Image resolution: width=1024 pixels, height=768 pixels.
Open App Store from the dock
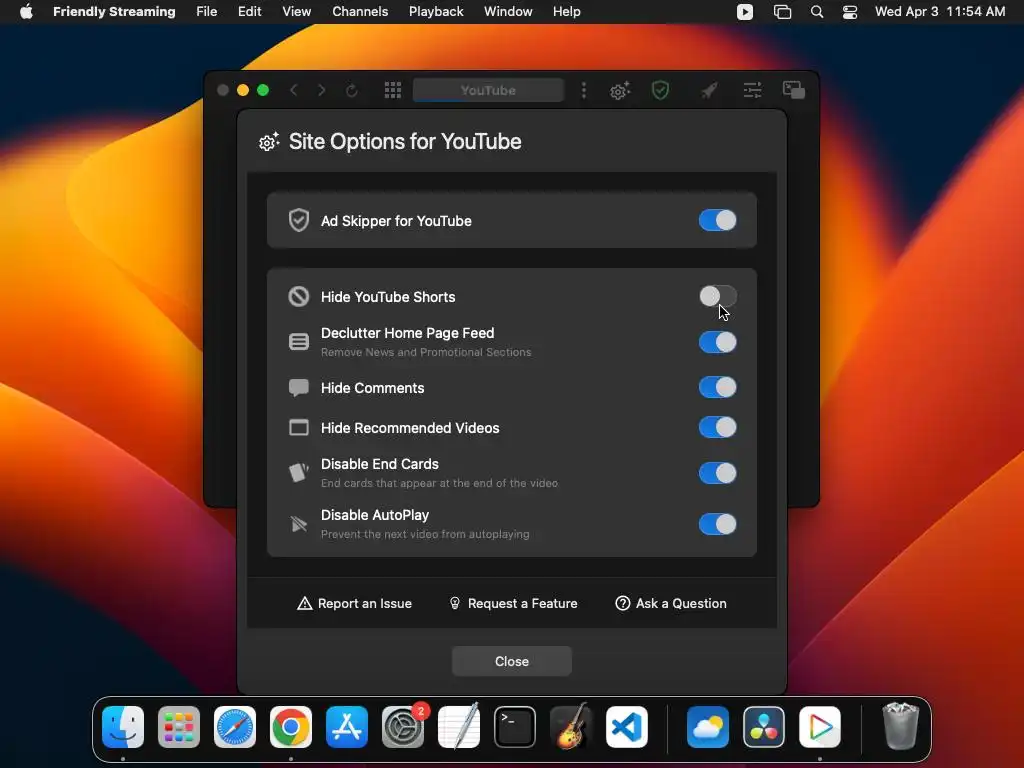347,727
